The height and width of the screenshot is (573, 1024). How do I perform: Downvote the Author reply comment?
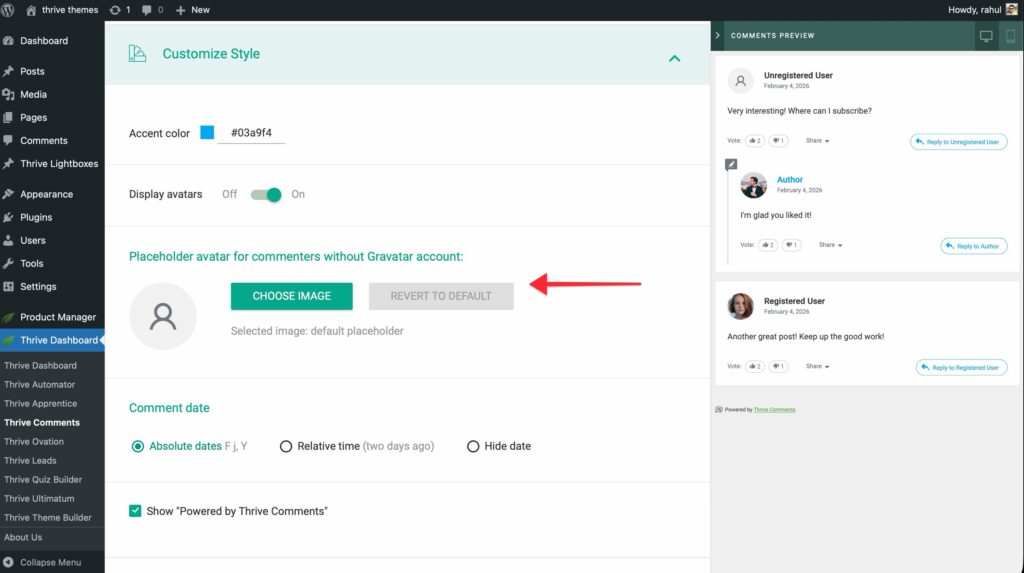[x=790, y=245]
